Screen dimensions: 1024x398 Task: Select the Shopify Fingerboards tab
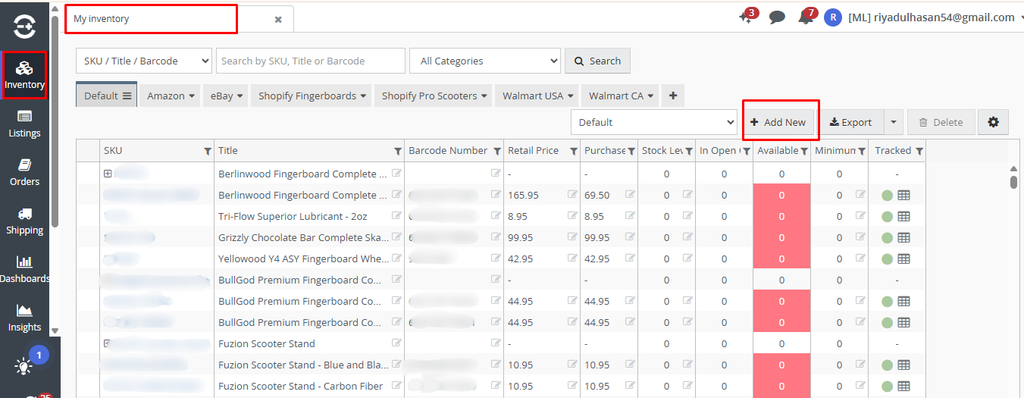pos(312,95)
